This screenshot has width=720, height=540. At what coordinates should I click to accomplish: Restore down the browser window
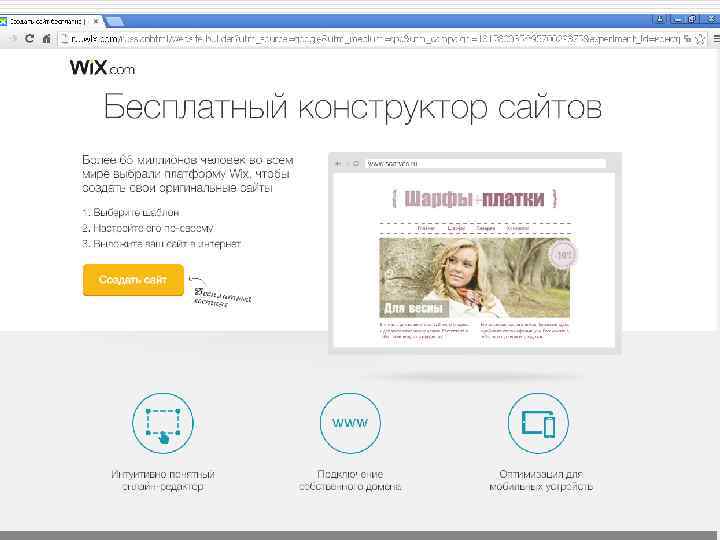click(692, 19)
